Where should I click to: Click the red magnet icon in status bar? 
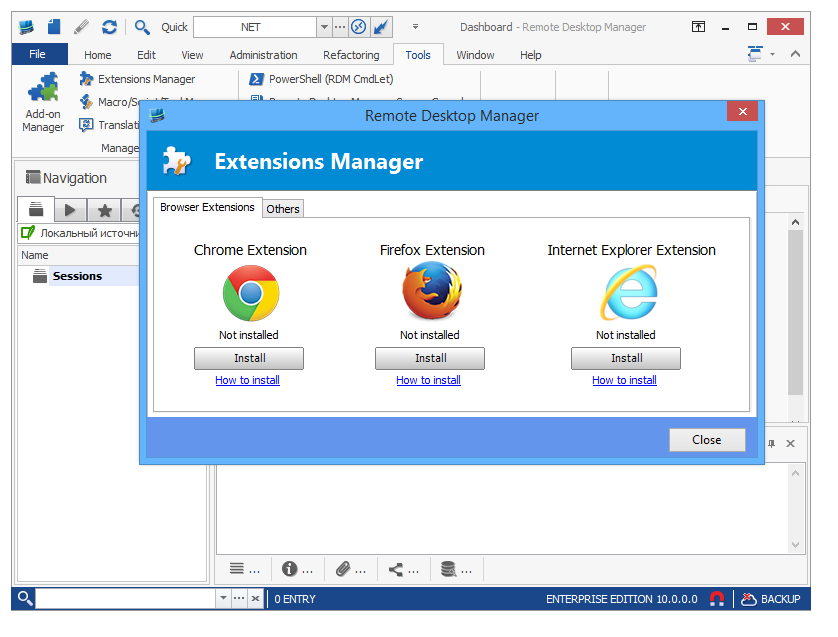tap(717, 599)
